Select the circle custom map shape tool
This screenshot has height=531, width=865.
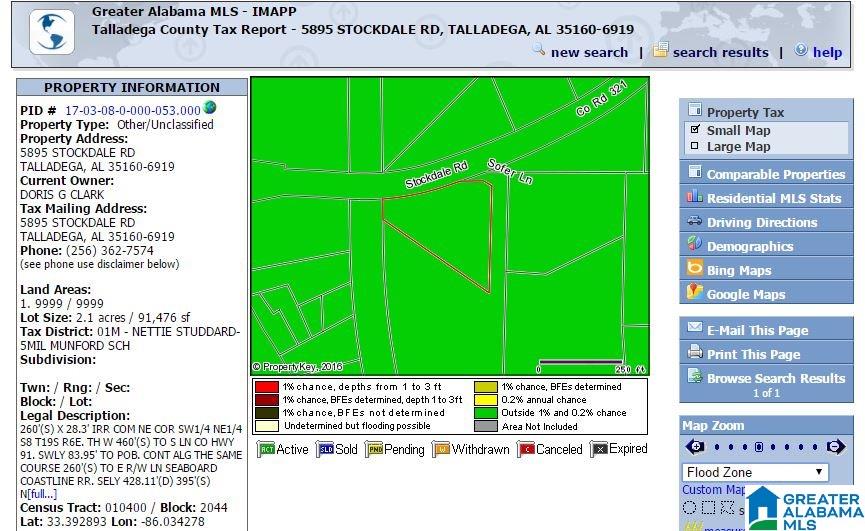coord(690,507)
